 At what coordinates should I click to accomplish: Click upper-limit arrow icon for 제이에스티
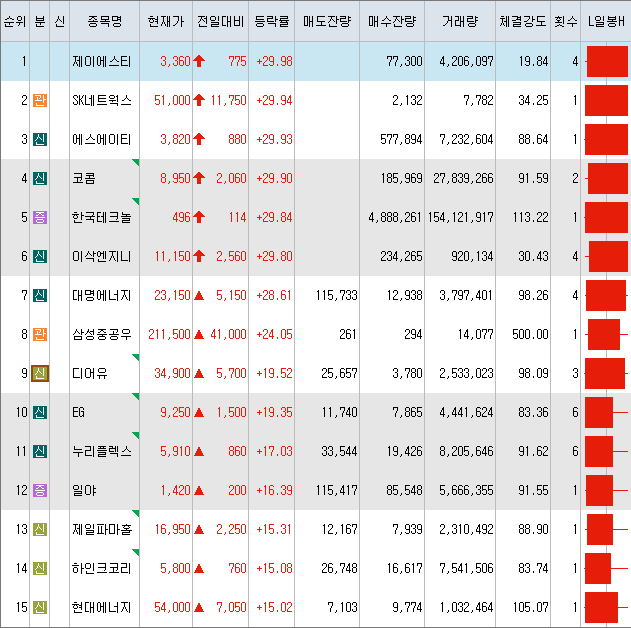coord(199,61)
